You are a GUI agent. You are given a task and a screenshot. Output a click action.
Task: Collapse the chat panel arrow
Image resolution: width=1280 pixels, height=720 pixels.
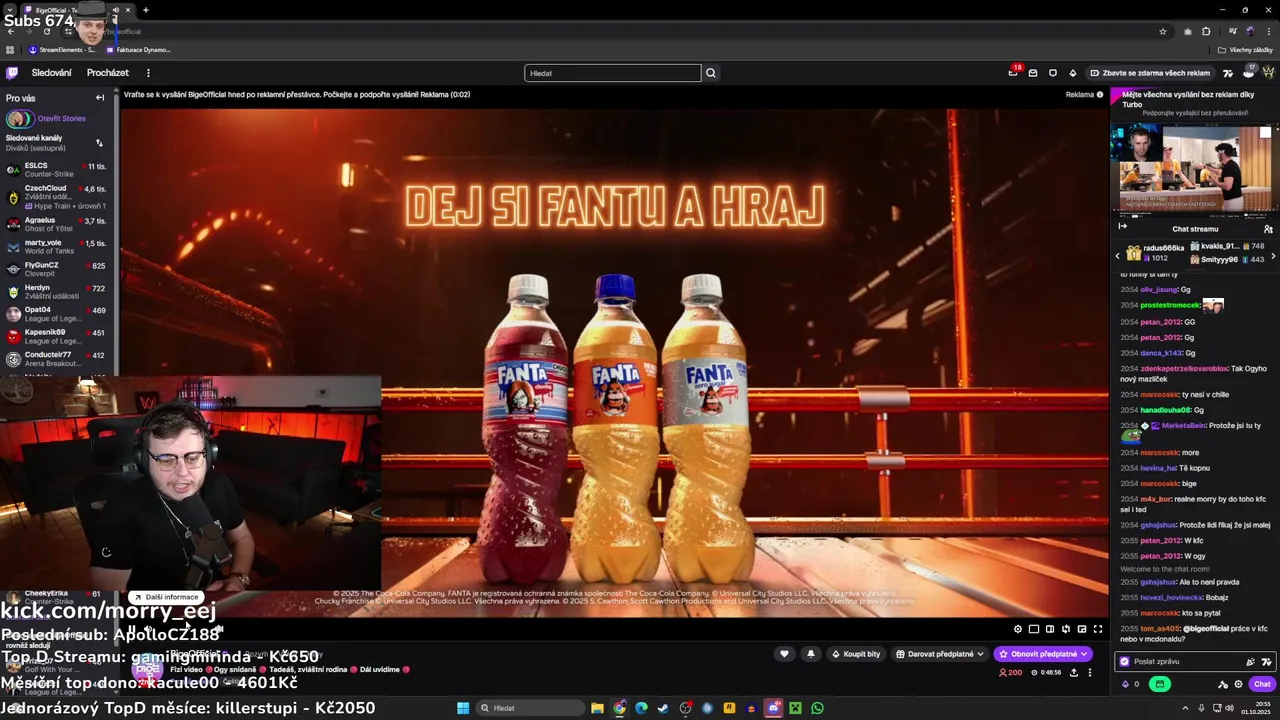(x=1122, y=227)
